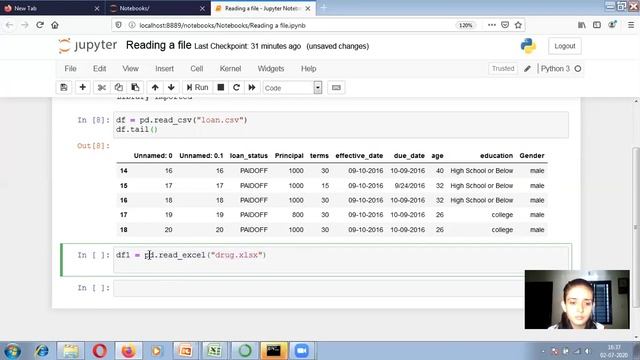Open Opera browser from the taskbar

[99, 351]
